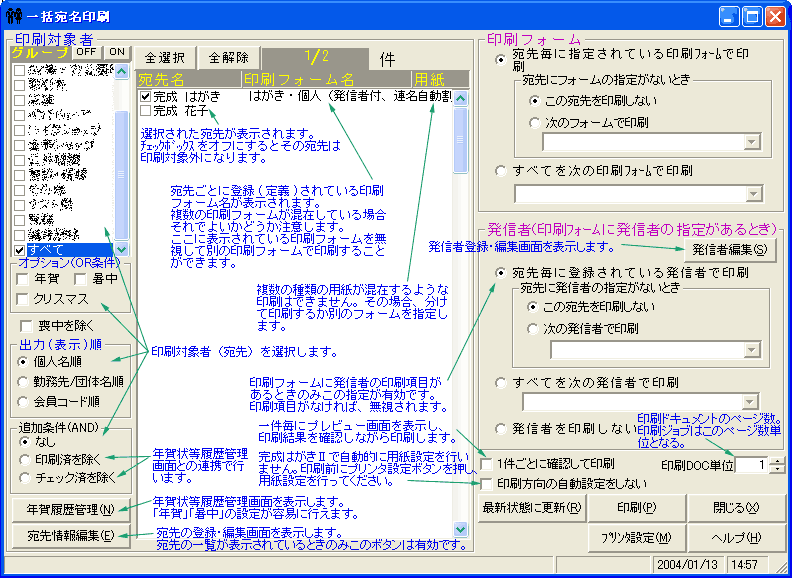Click 全解除 to deselect all addressees
Viewport: 792px width, 578px height.
(228, 57)
